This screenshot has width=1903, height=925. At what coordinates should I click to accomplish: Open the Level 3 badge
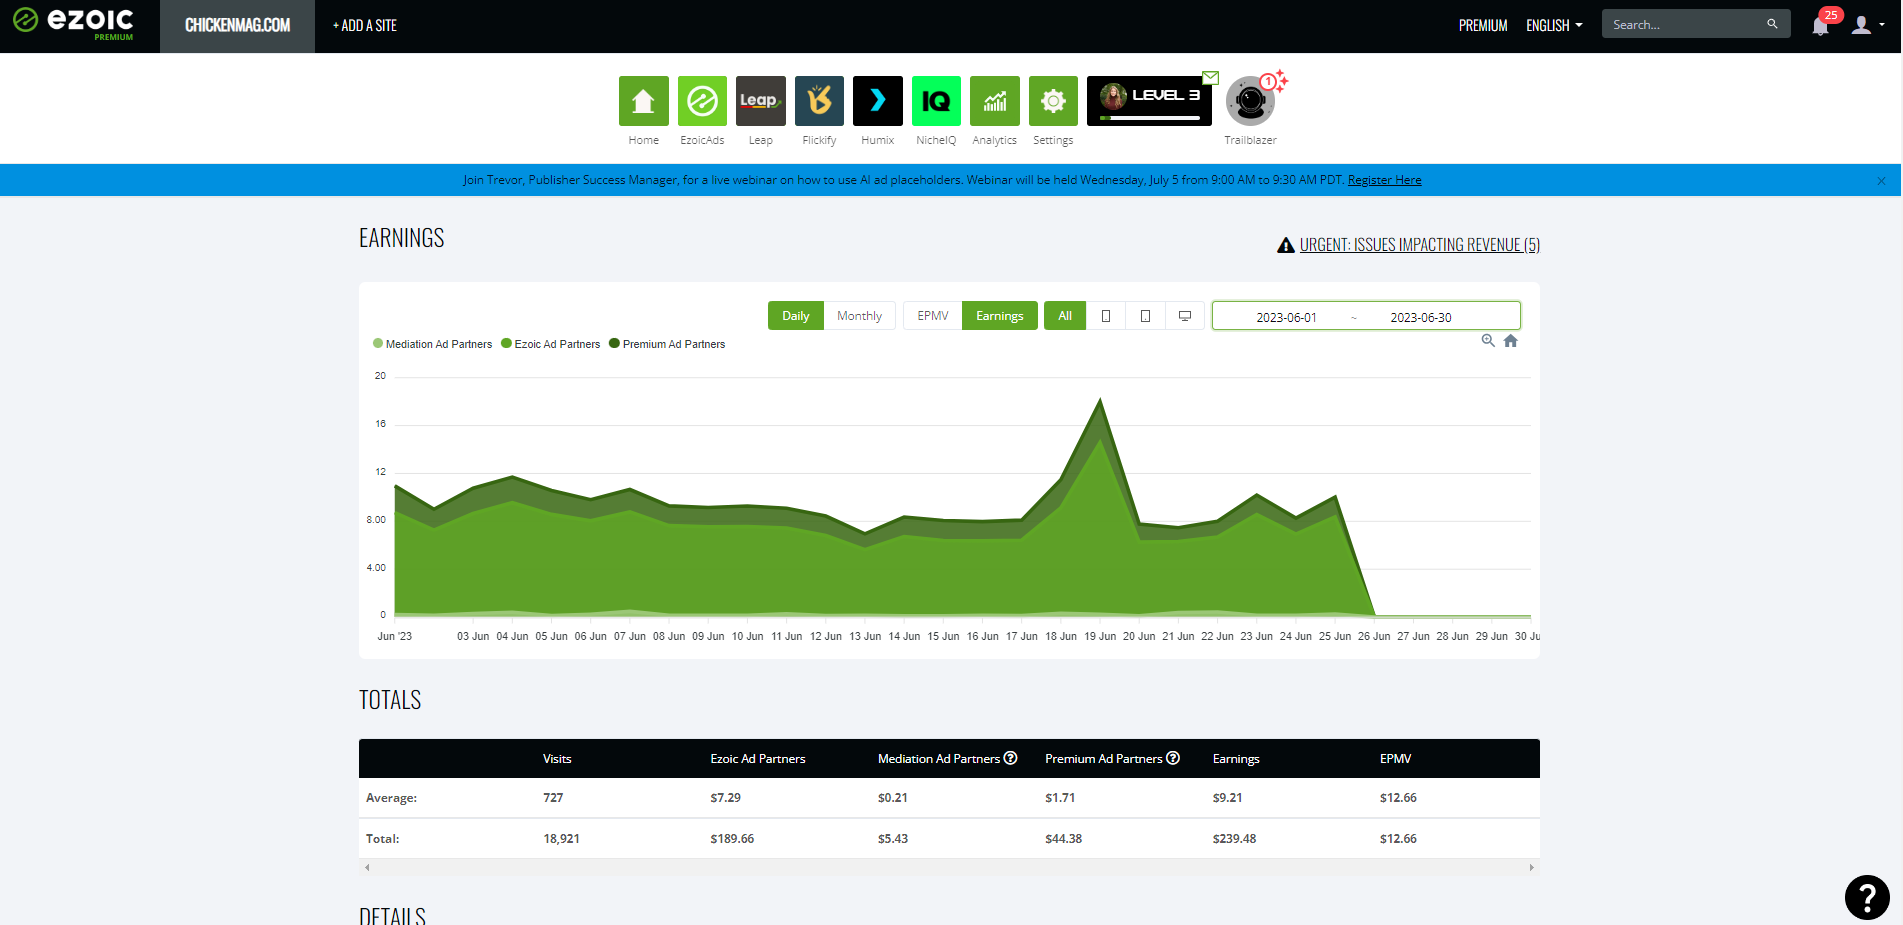1149,101
